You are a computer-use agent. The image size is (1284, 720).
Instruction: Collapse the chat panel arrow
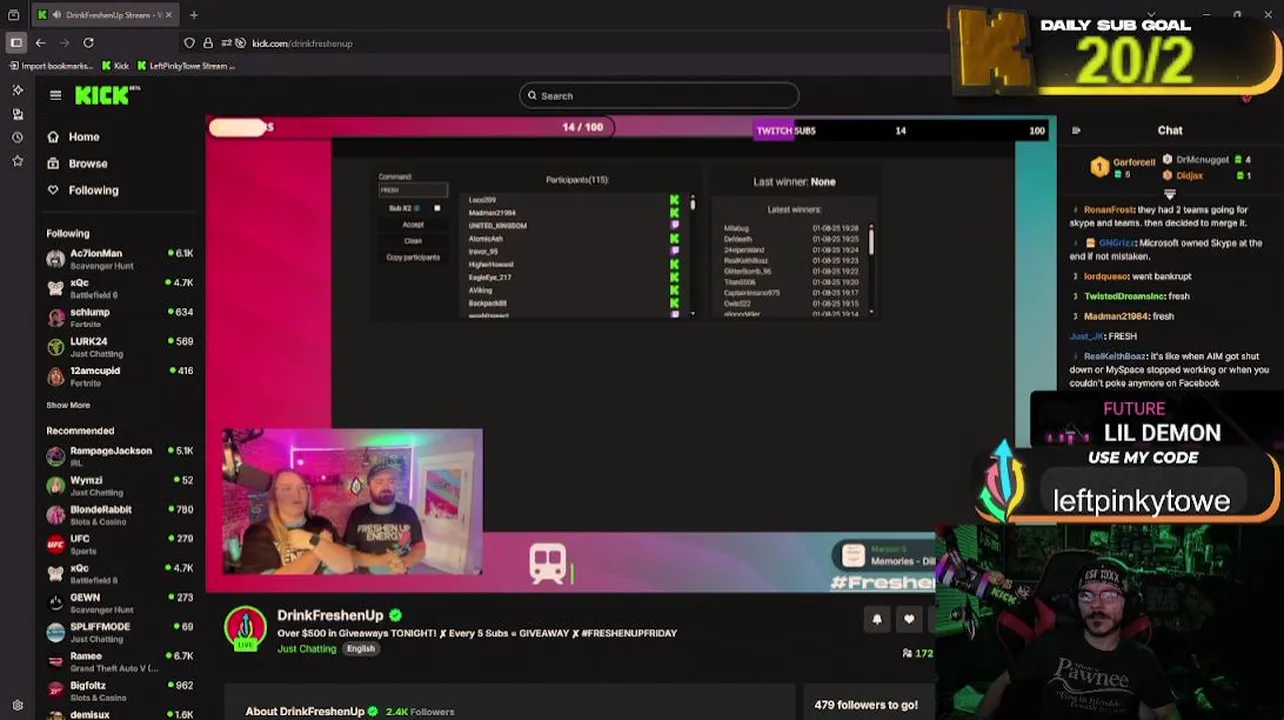pyautogui.click(x=1076, y=130)
